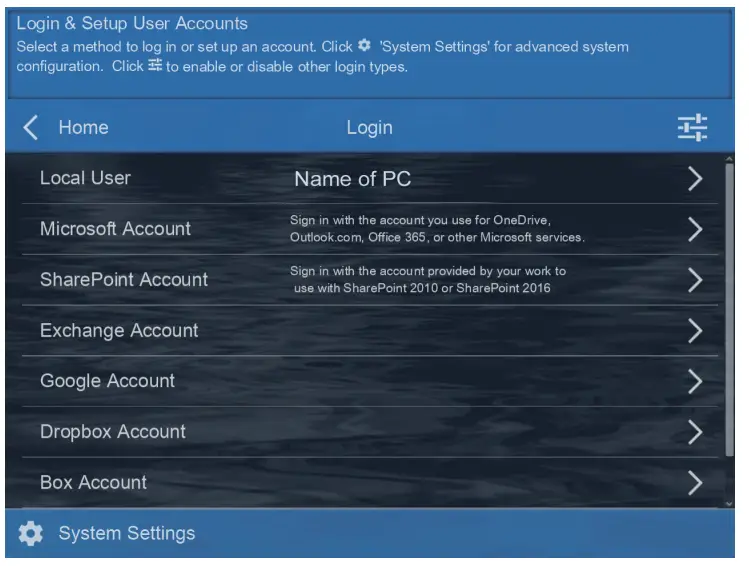Viewport: 749px width, 566px height.
Task: Go back to Home
Action: pos(84,128)
